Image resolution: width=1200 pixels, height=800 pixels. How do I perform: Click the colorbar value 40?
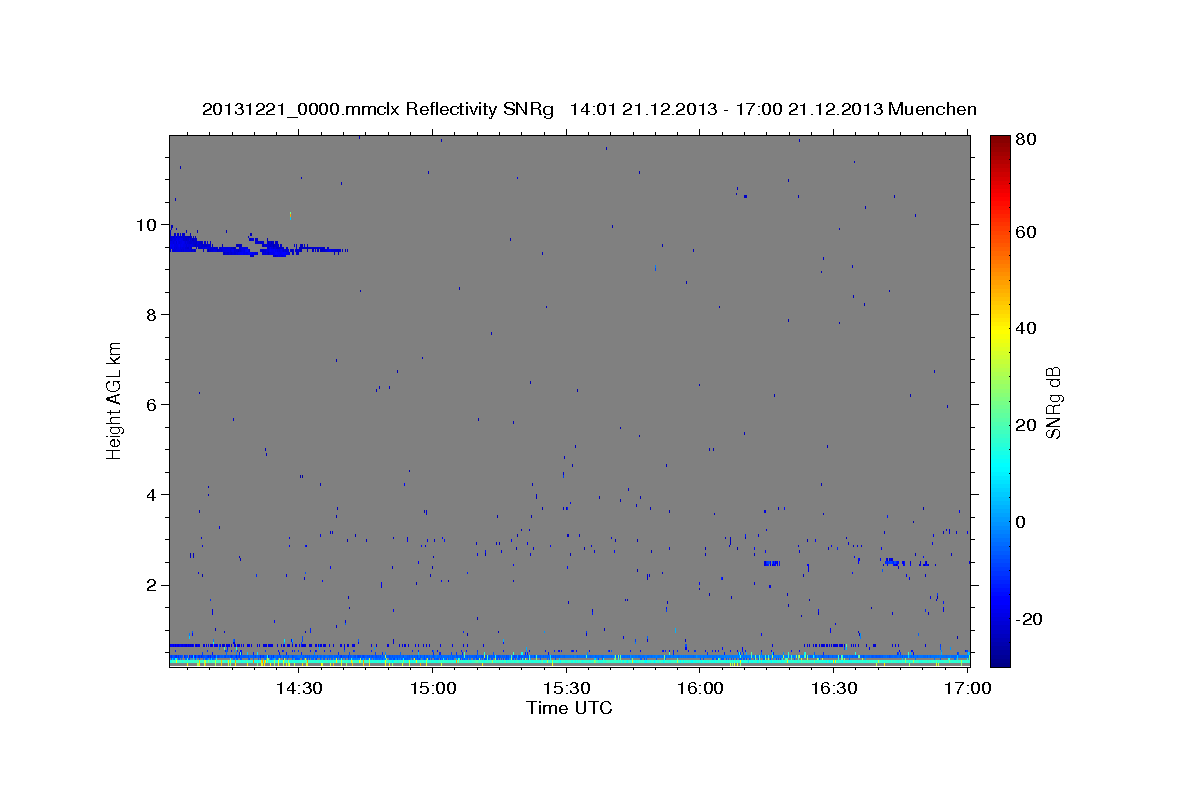click(1025, 328)
